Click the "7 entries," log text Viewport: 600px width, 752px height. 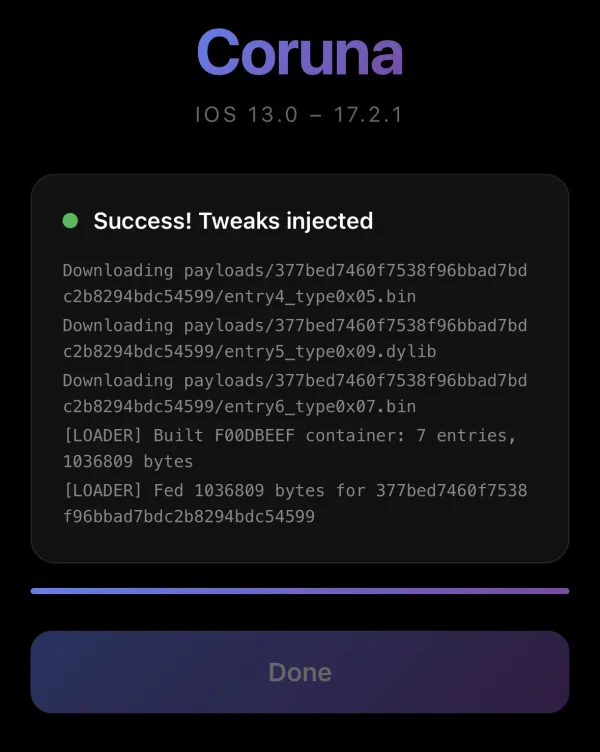(x=462, y=435)
